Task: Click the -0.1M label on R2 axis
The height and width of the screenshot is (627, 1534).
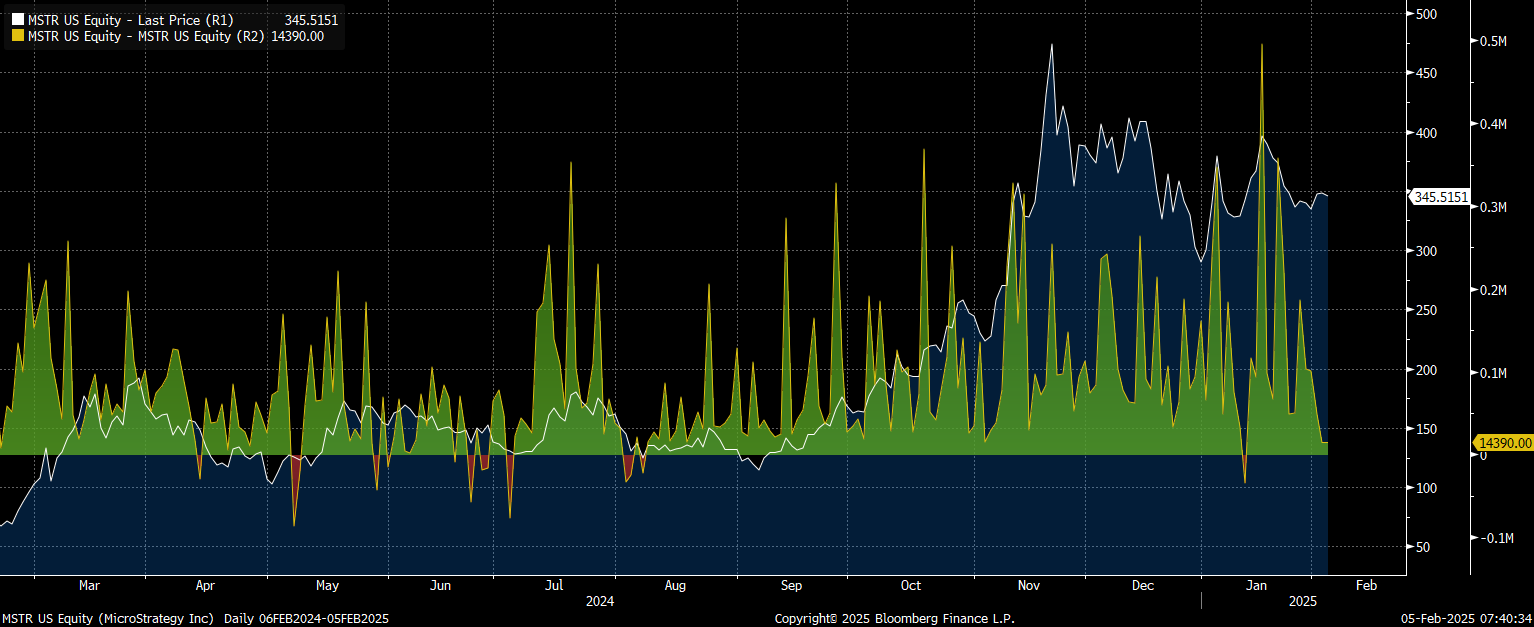Action: 1495,538
